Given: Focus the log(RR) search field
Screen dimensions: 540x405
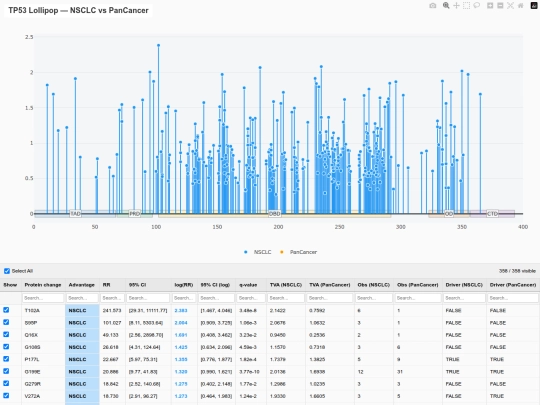Looking at the screenshot, I should (x=184, y=298).
